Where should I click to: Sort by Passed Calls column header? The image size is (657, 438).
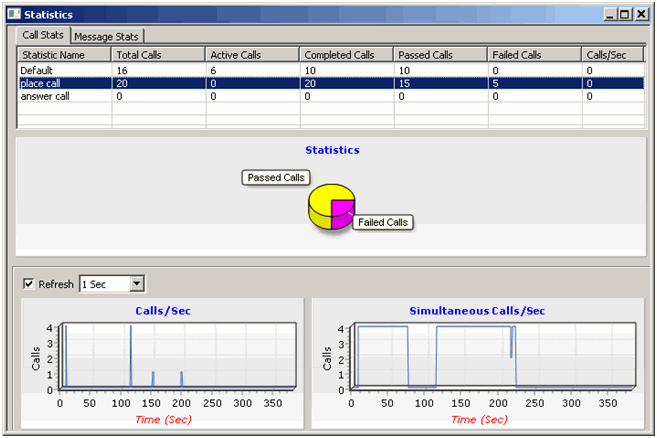[x=440, y=55]
